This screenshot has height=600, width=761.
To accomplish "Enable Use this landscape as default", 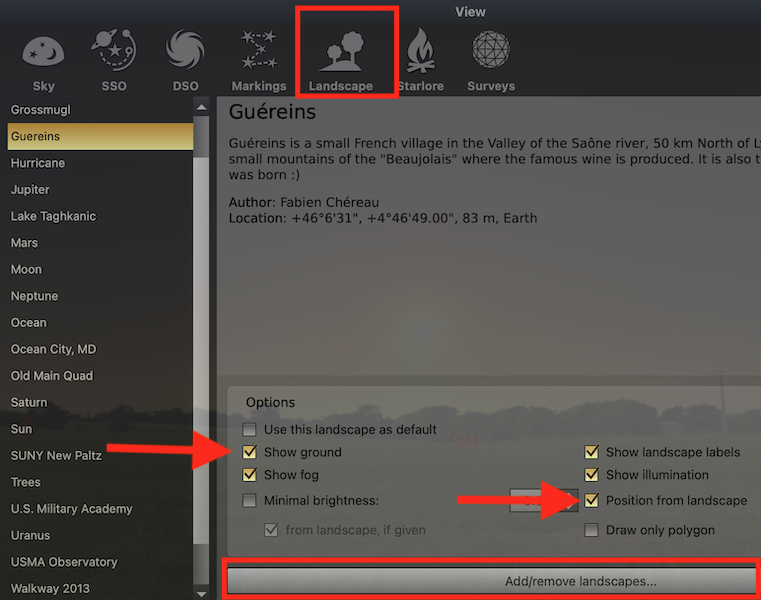I will click(249, 429).
